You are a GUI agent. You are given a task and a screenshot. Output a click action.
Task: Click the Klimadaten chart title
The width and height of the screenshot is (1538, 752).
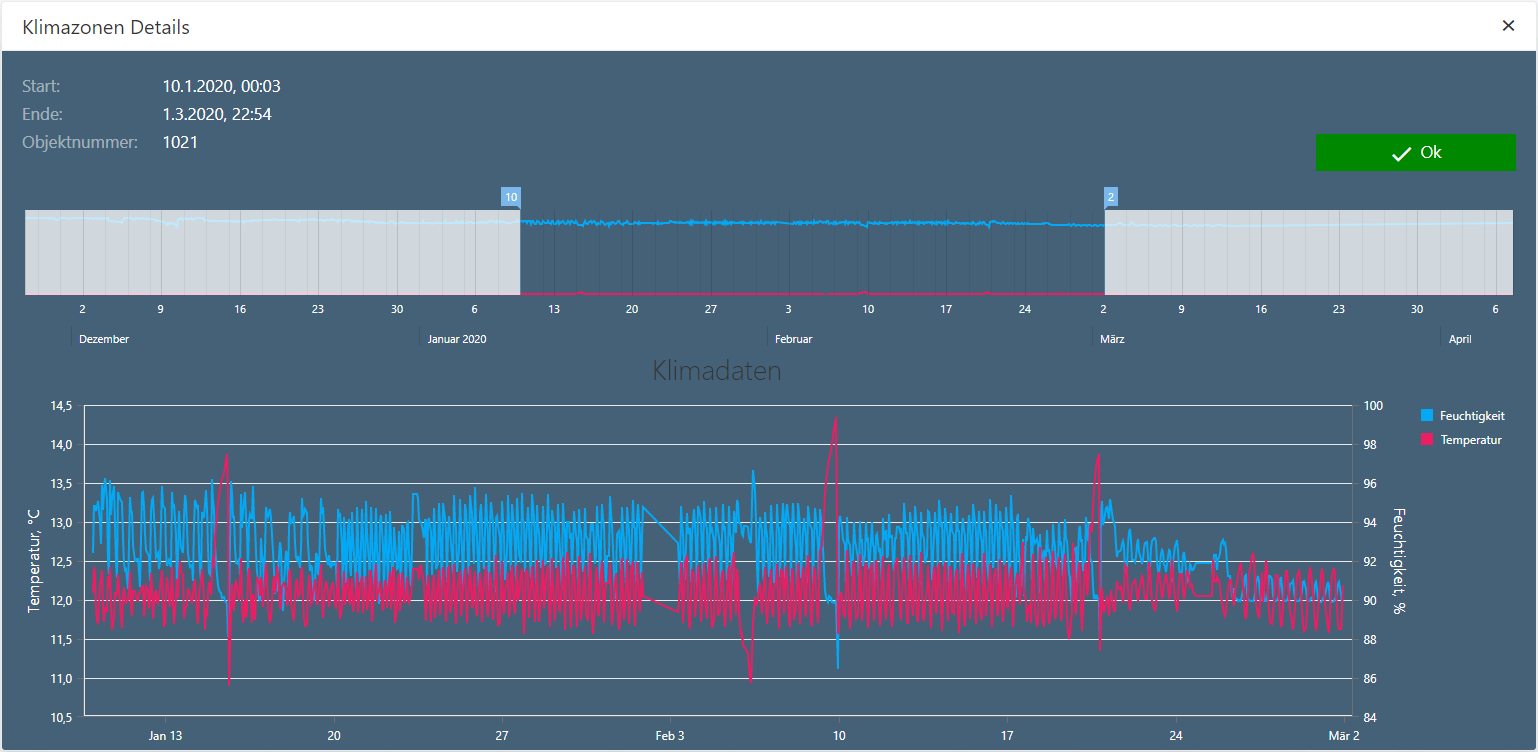pos(717,371)
